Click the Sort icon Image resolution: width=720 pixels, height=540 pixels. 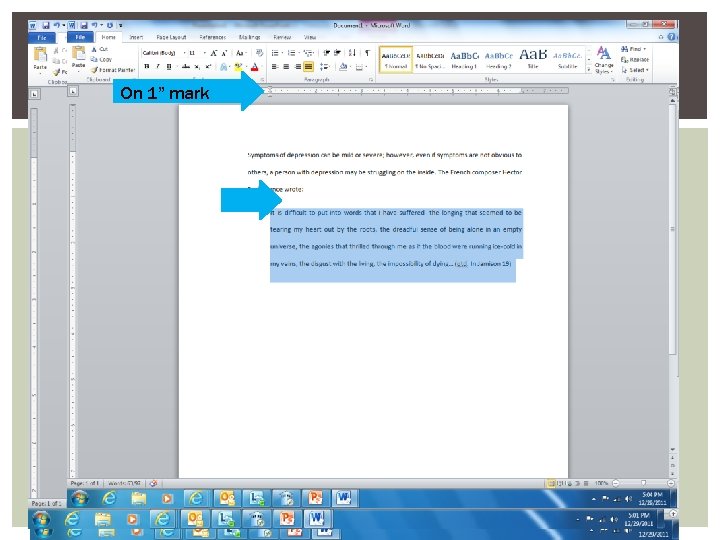[352, 52]
